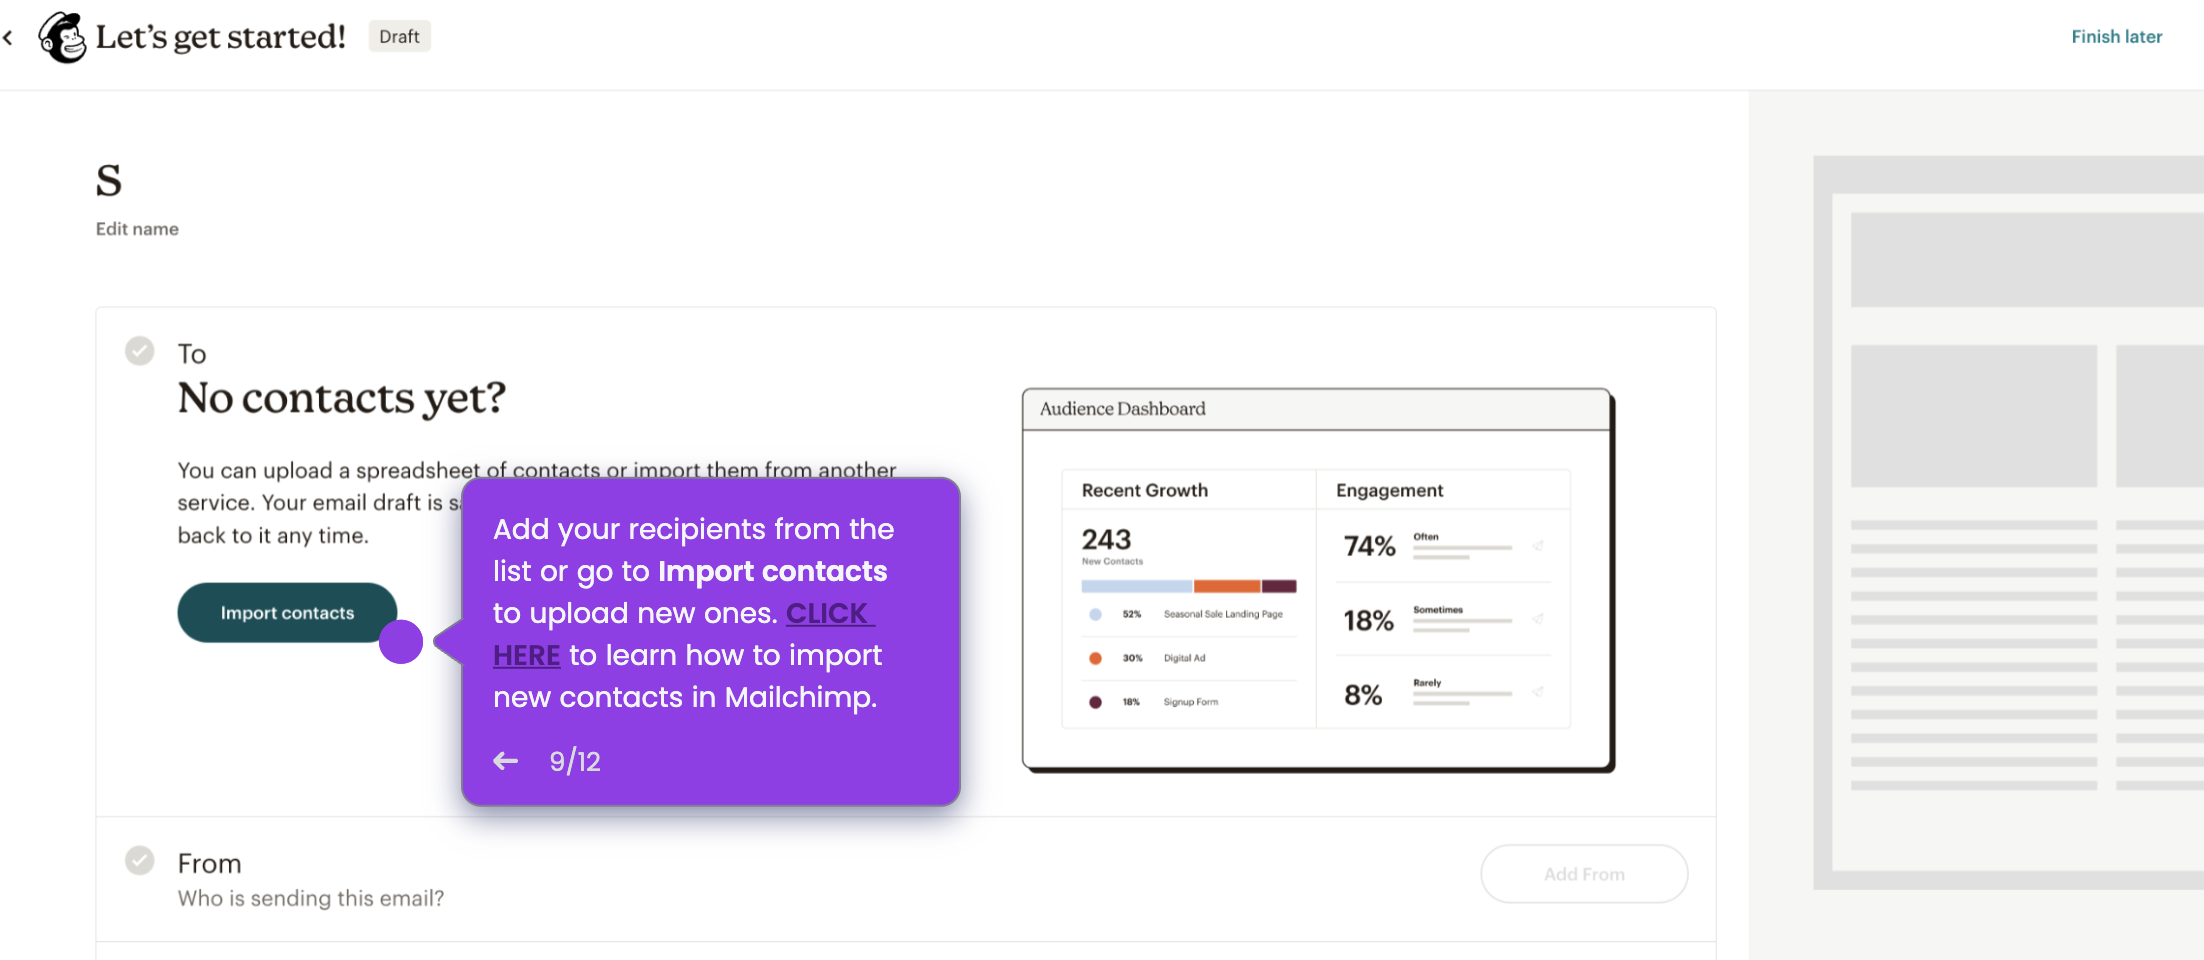Click the previous step arrow in the tooltip

pos(505,761)
